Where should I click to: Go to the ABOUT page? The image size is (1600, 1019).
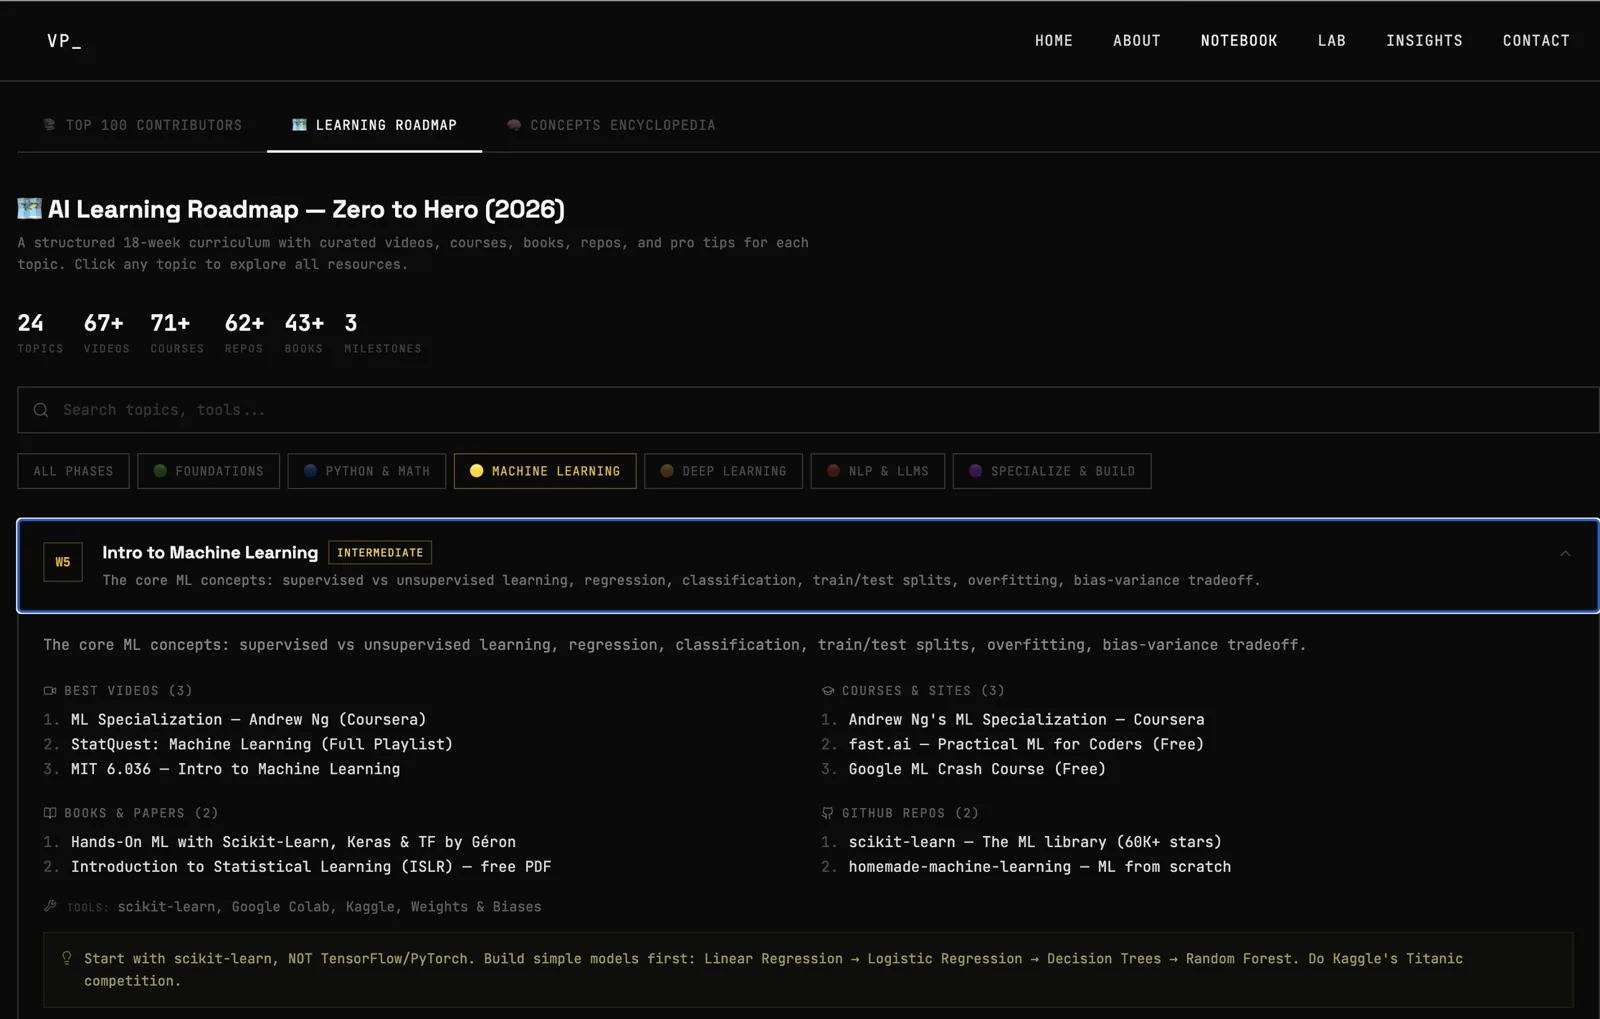(x=1136, y=41)
